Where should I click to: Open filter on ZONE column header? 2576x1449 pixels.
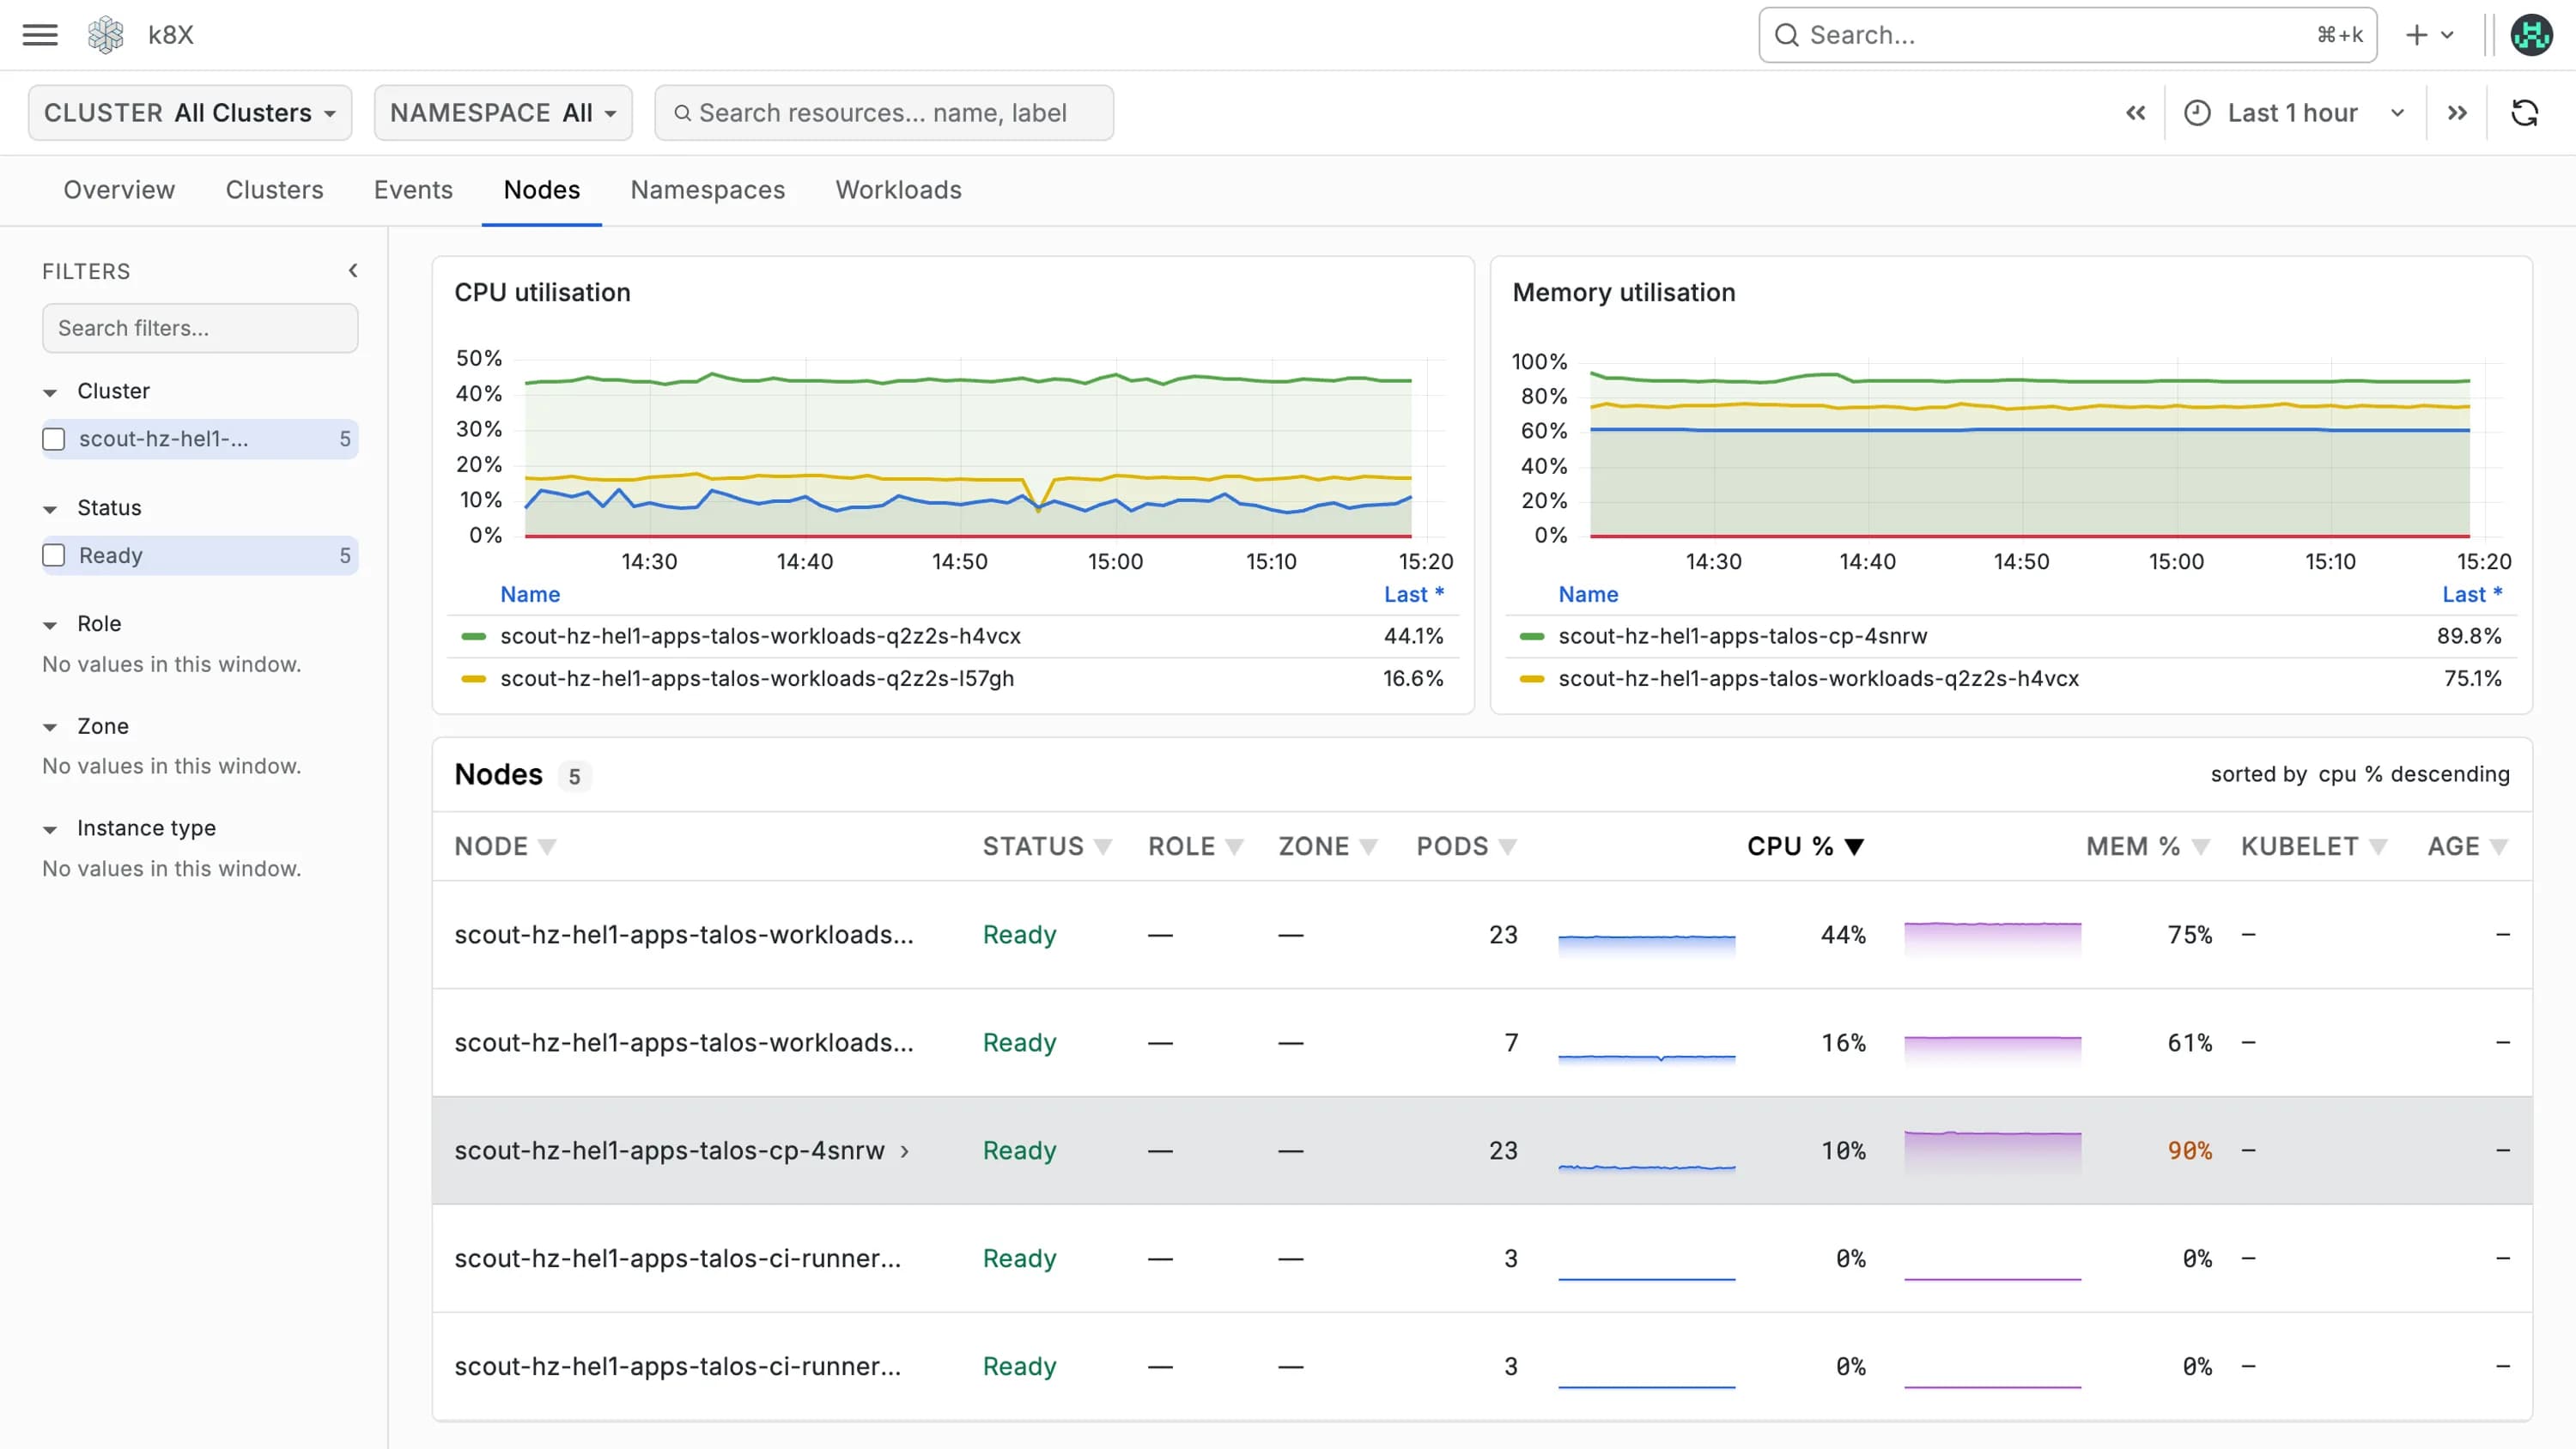pyautogui.click(x=1368, y=847)
